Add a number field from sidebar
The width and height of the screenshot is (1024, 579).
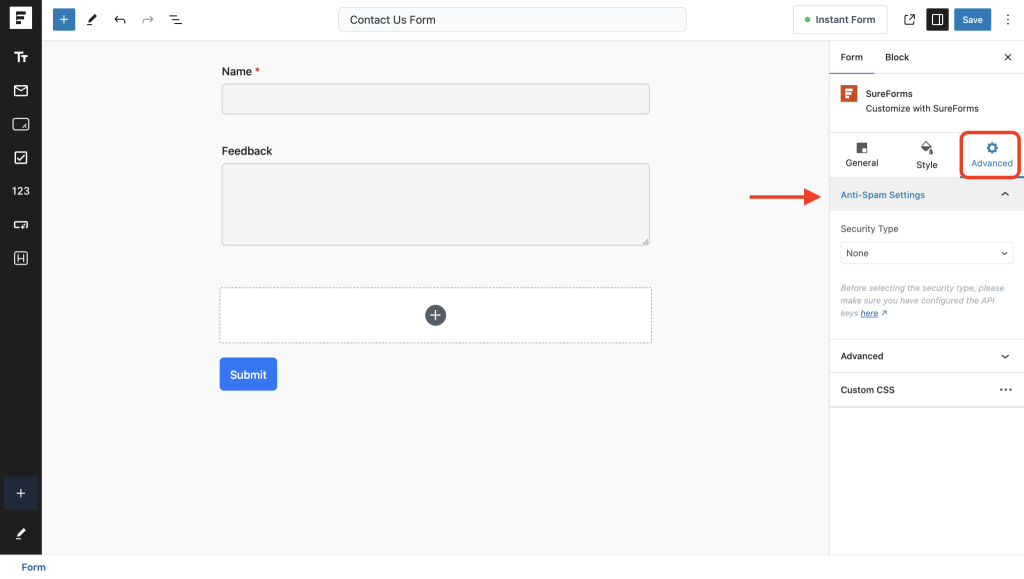tap(20, 191)
